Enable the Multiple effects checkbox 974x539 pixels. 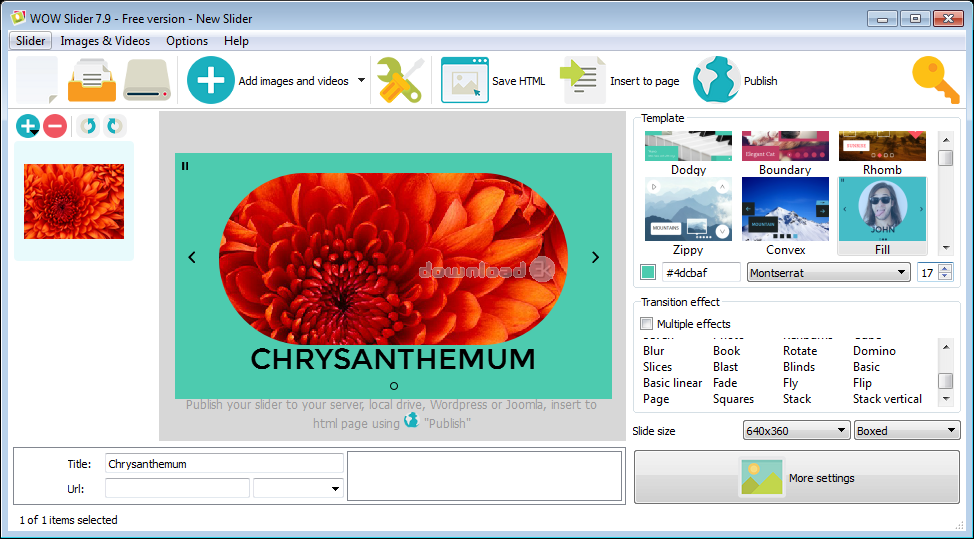point(647,324)
